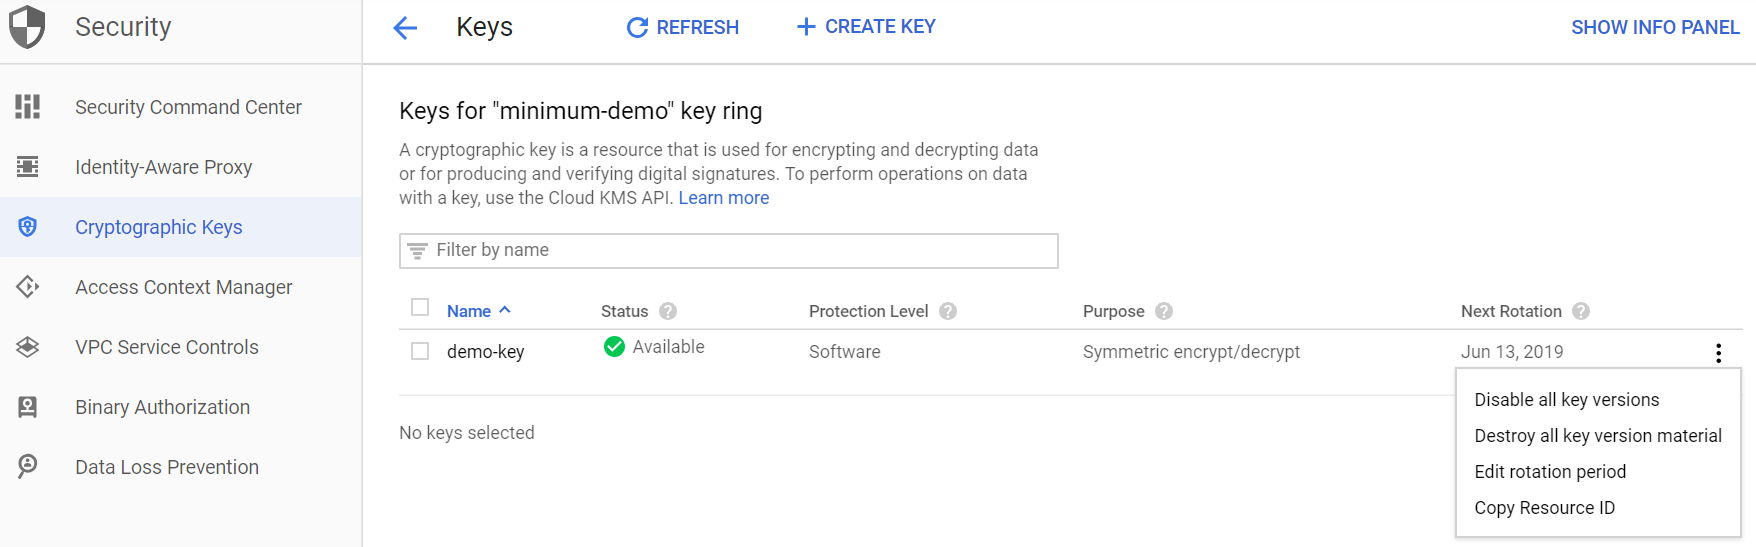Screen dimensions: 1756x547
Task: Click the Security Command Center sidebar icon
Action: 28,106
